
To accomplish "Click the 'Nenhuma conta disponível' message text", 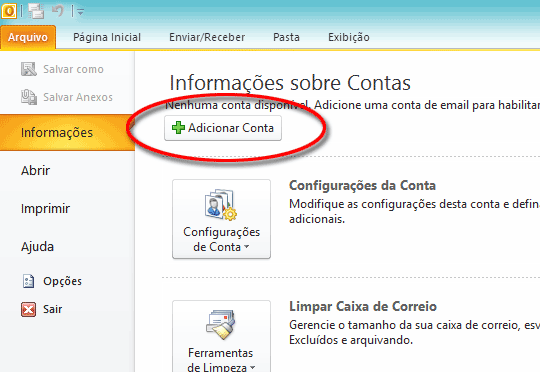I will pos(352,105).
